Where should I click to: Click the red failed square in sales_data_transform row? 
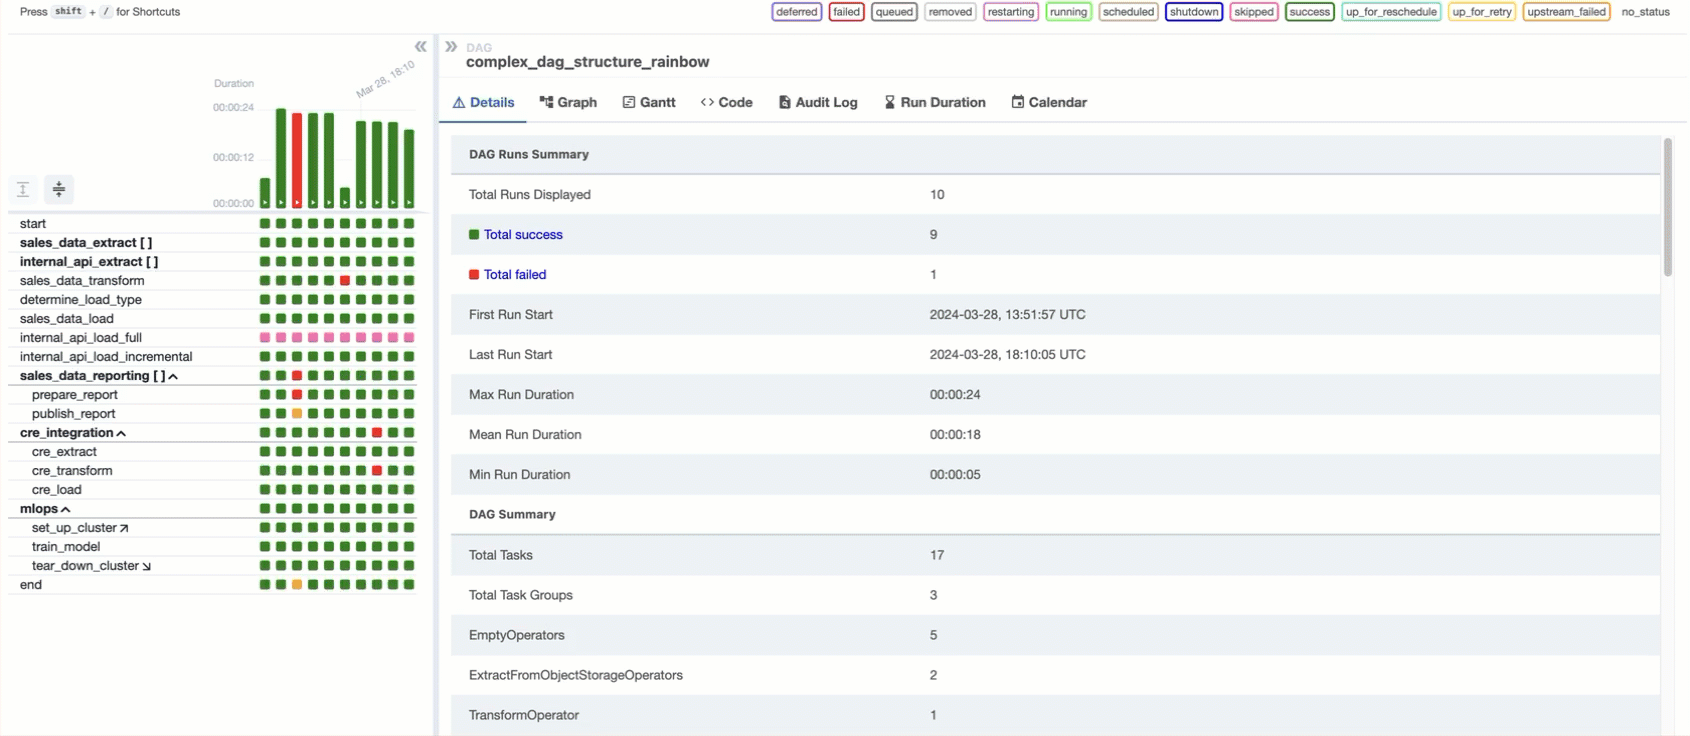point(345,281)
